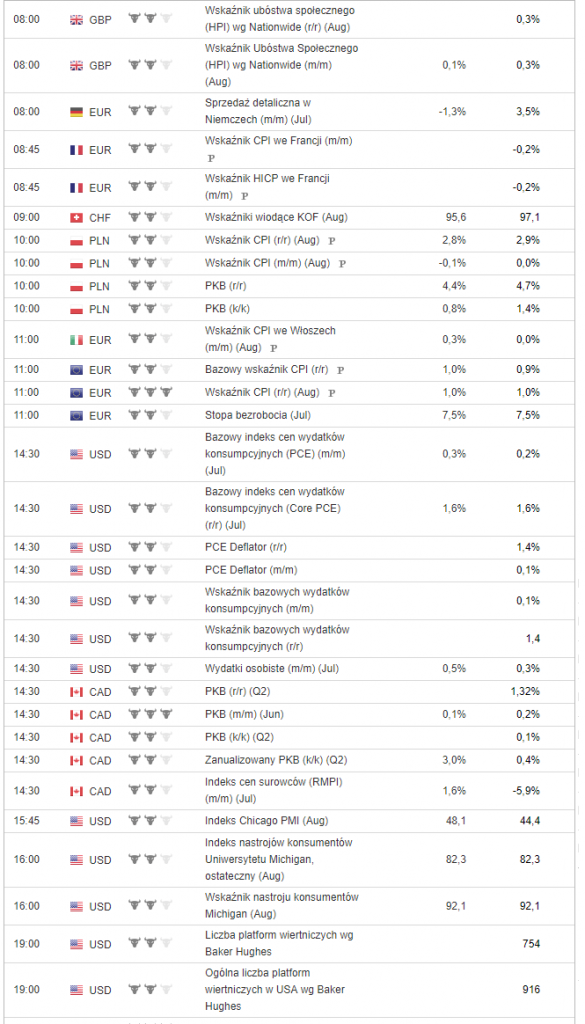This screenshot has width=585, height=1024.
Task: Click the 'P' marker beside Wskaźnik CPI we Francji
Action: (x=211, y=158)
